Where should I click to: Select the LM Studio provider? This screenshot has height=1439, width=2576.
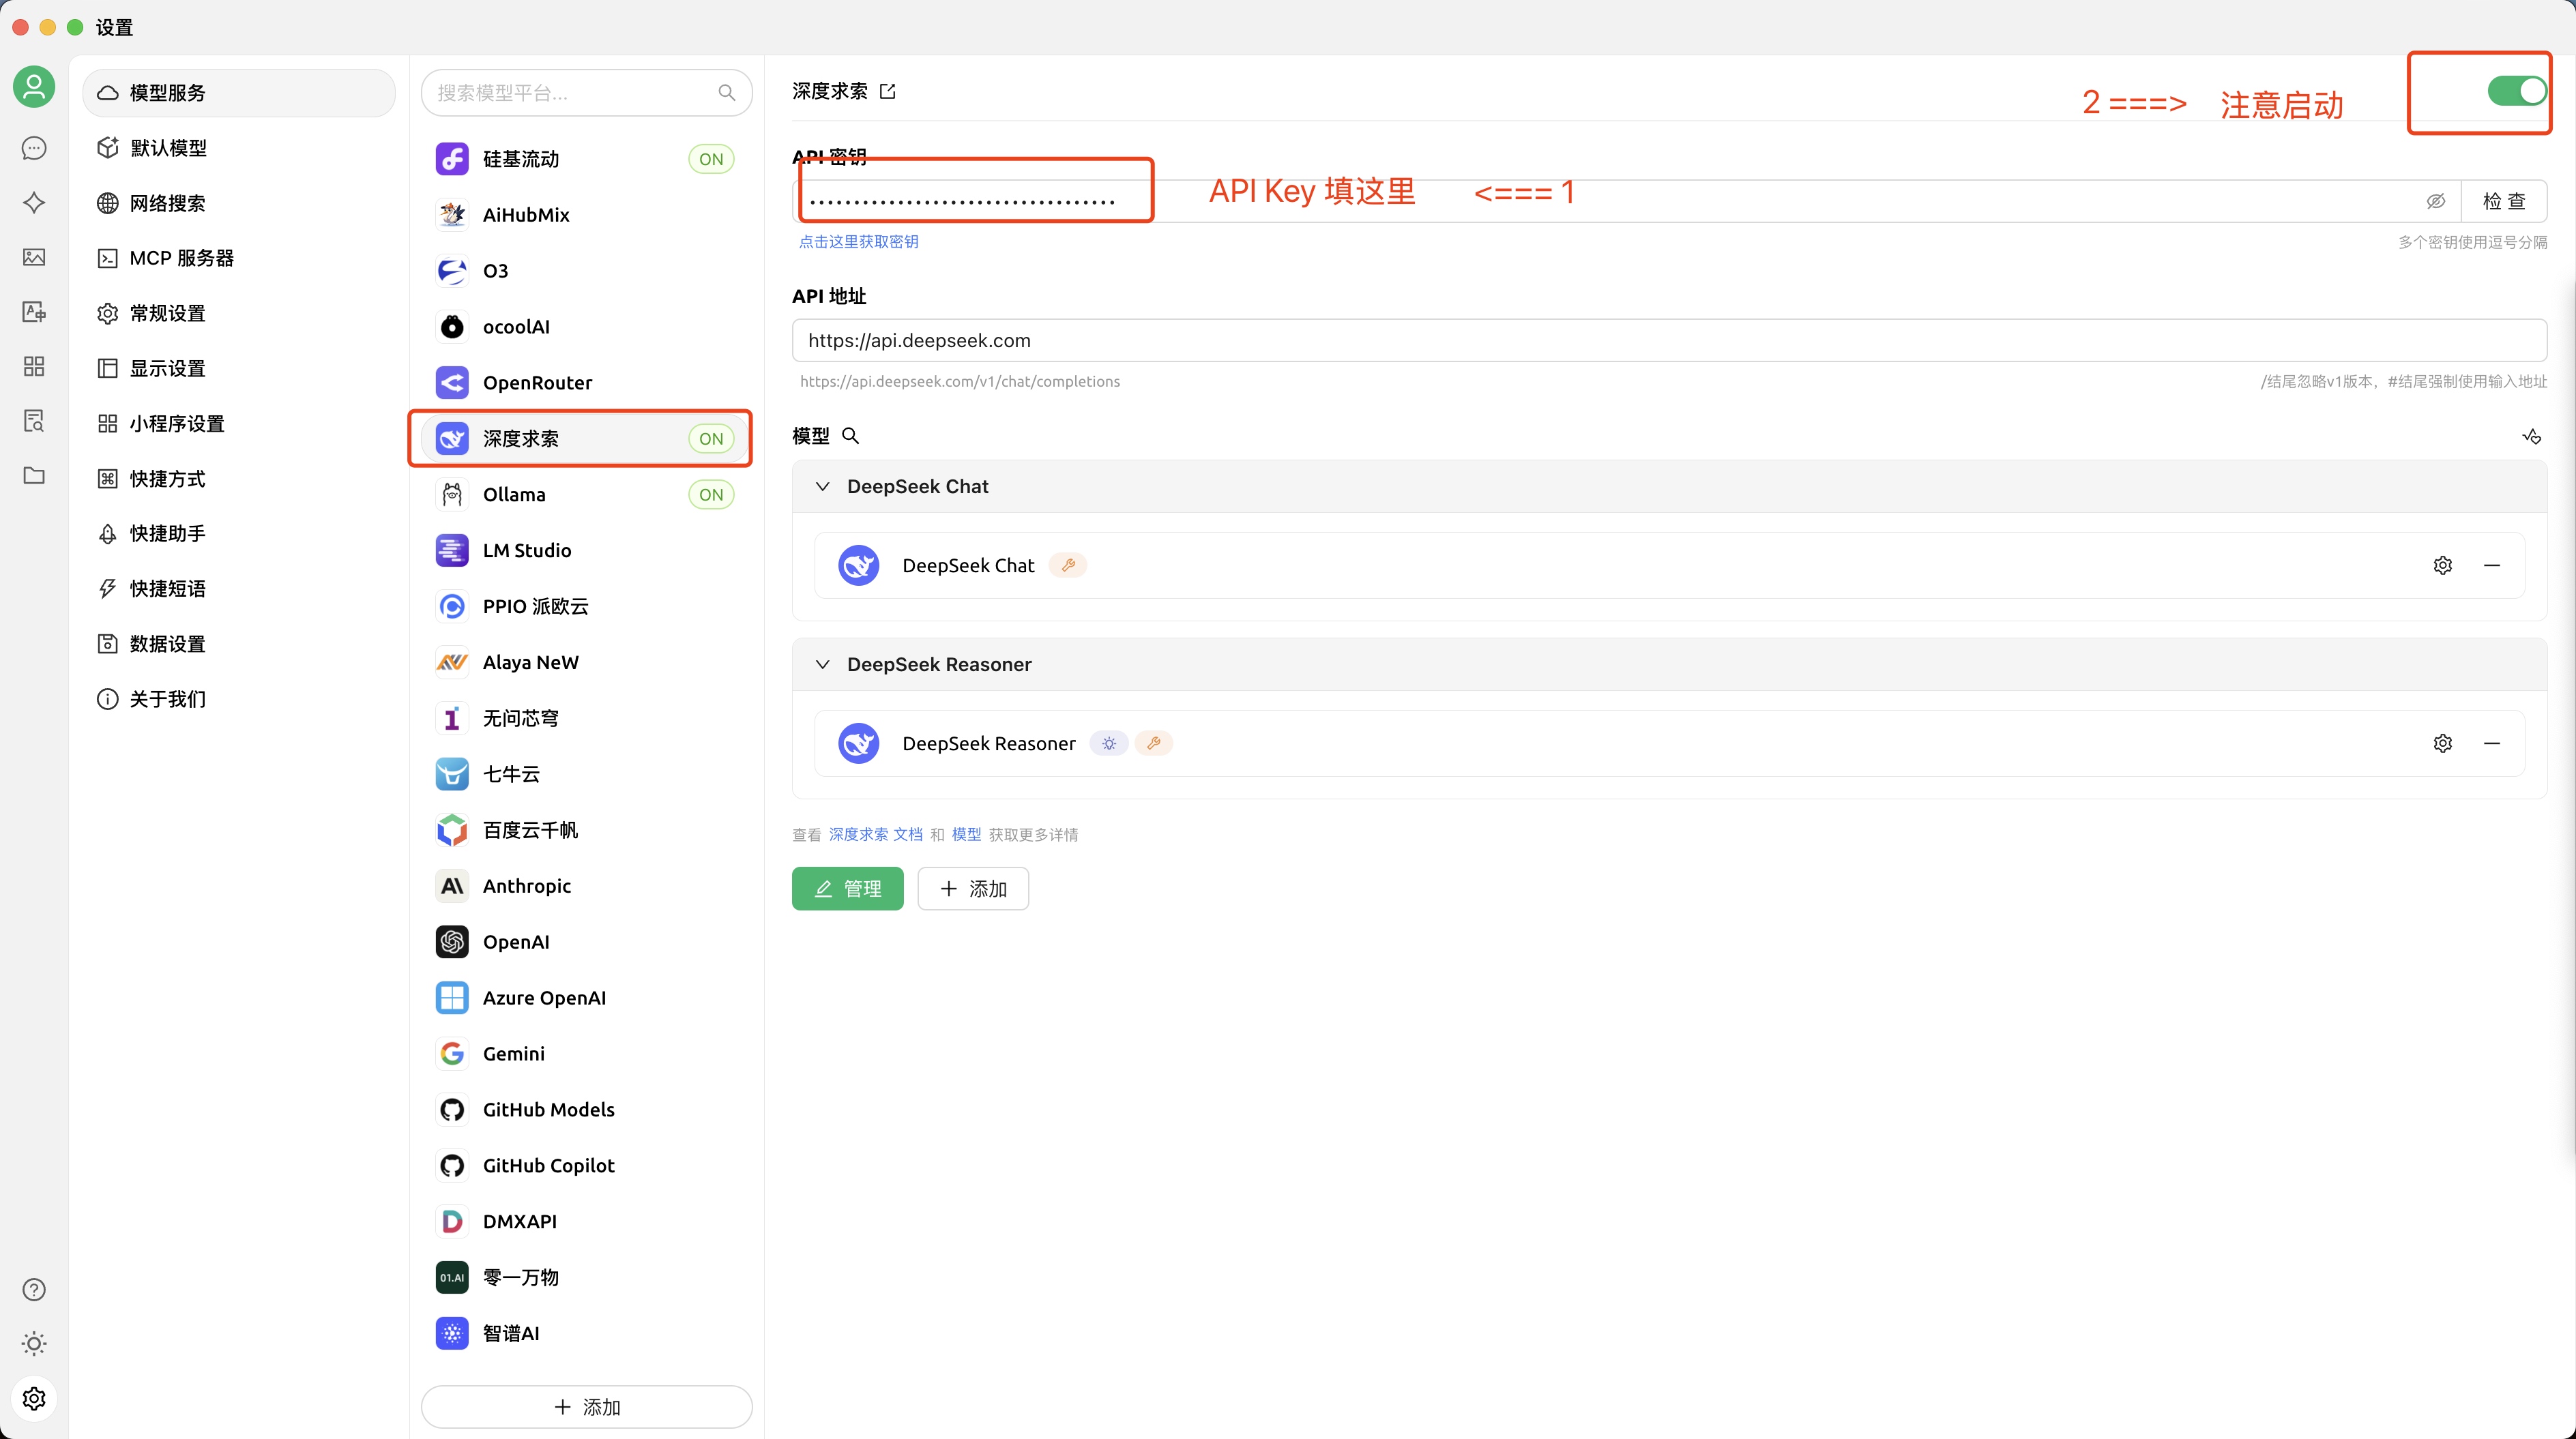point(586,551)
